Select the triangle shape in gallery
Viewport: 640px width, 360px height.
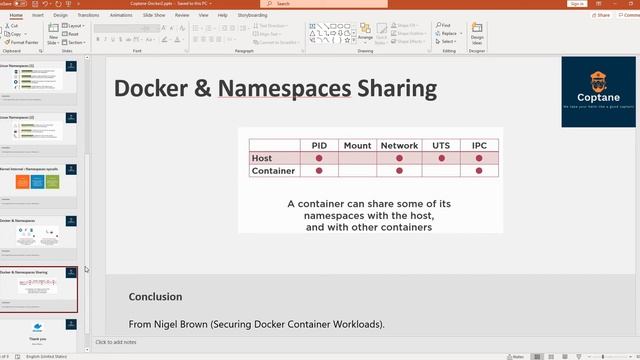coord(312,33)
